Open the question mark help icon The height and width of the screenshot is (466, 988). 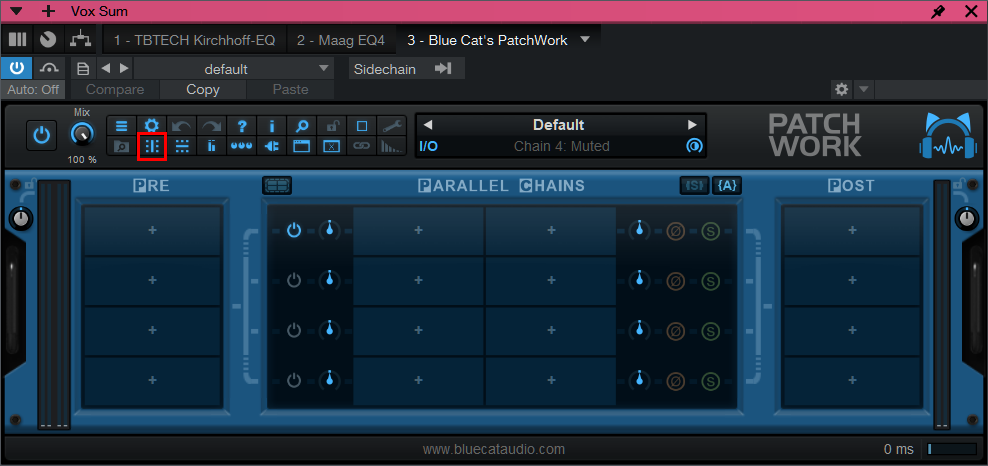point(242,127)
